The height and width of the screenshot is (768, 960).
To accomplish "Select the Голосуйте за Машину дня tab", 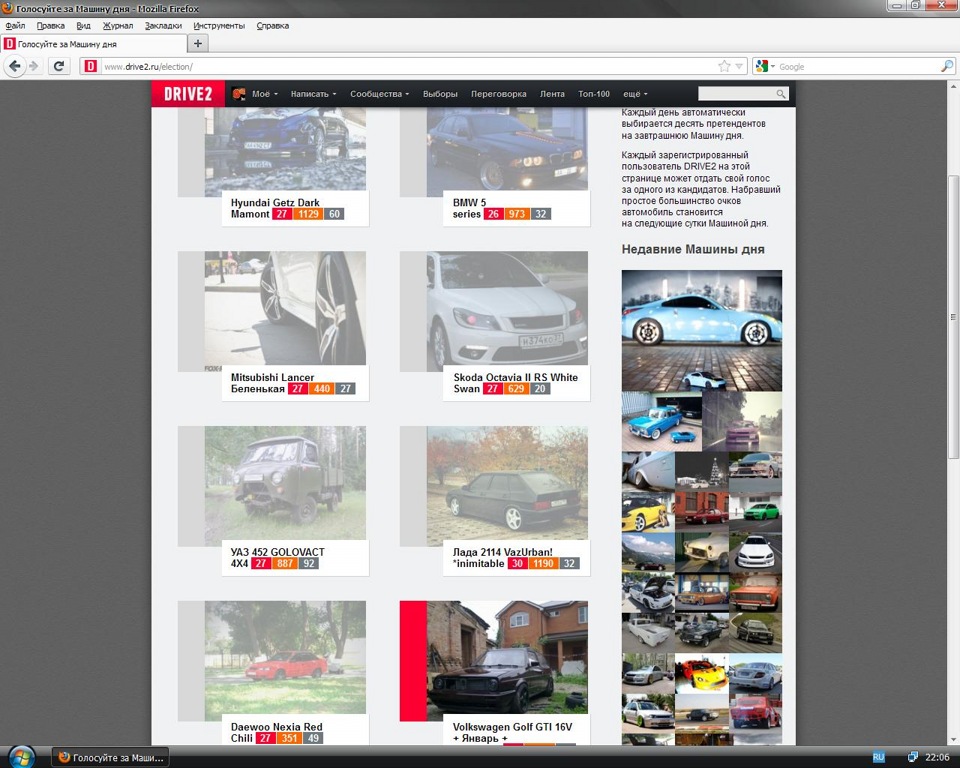I will point(94,44).
